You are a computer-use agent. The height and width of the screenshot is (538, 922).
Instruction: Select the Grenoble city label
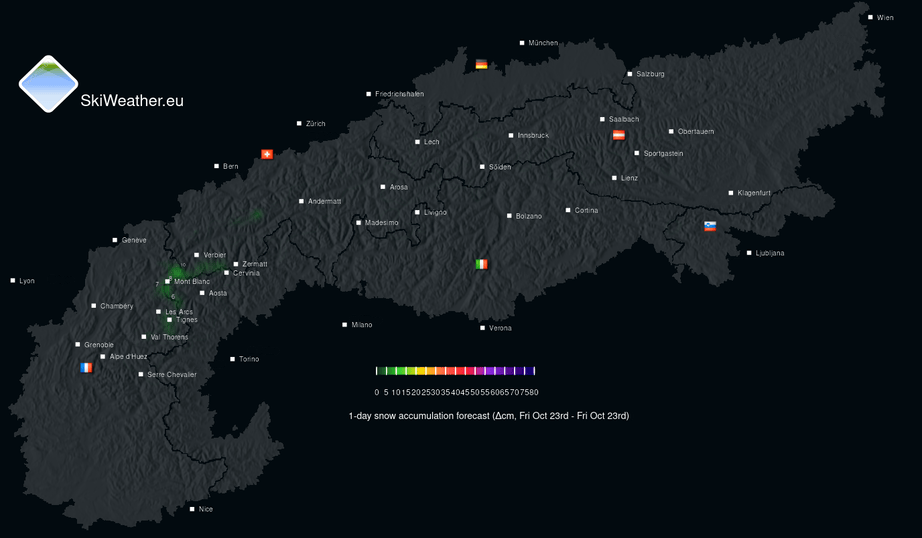coord(99,345)
